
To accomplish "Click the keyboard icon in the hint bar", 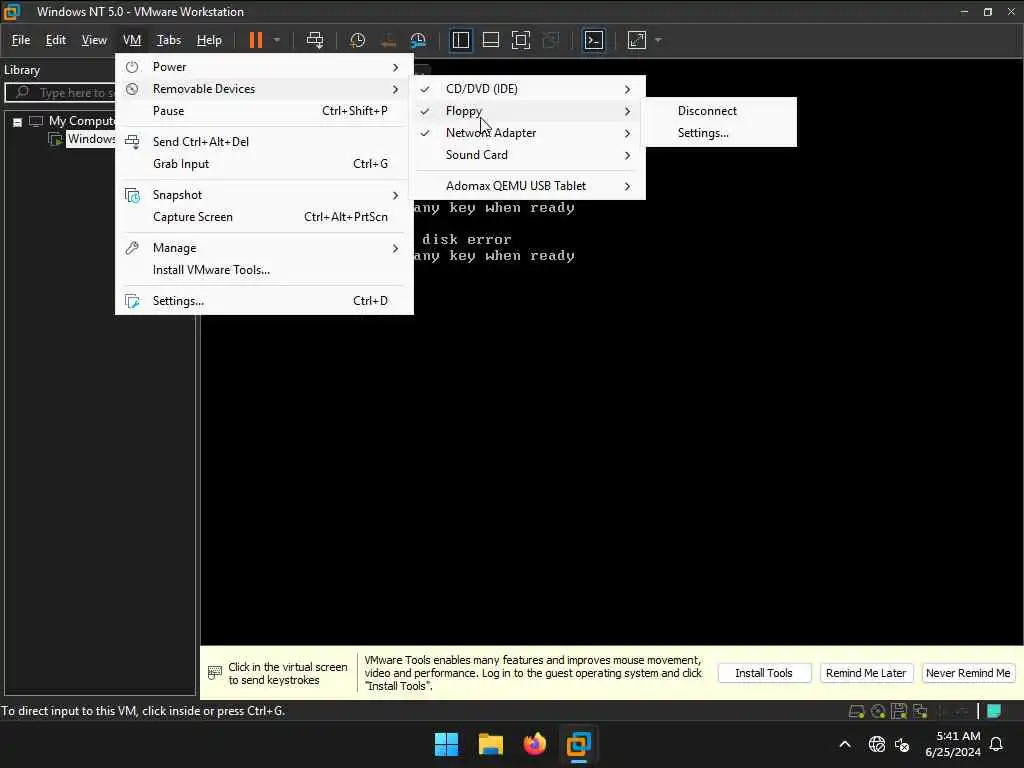I will [x=214, y=673].
